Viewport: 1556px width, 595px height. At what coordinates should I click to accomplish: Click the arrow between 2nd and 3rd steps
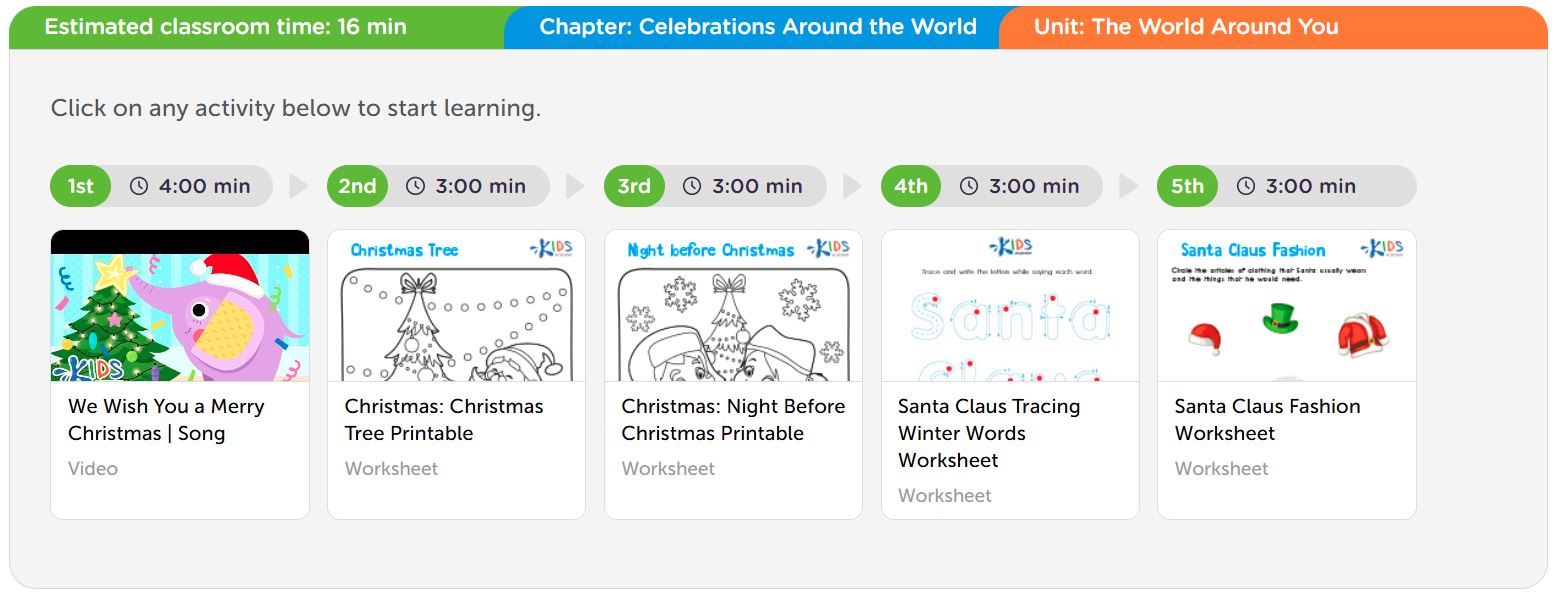point(575,186)
